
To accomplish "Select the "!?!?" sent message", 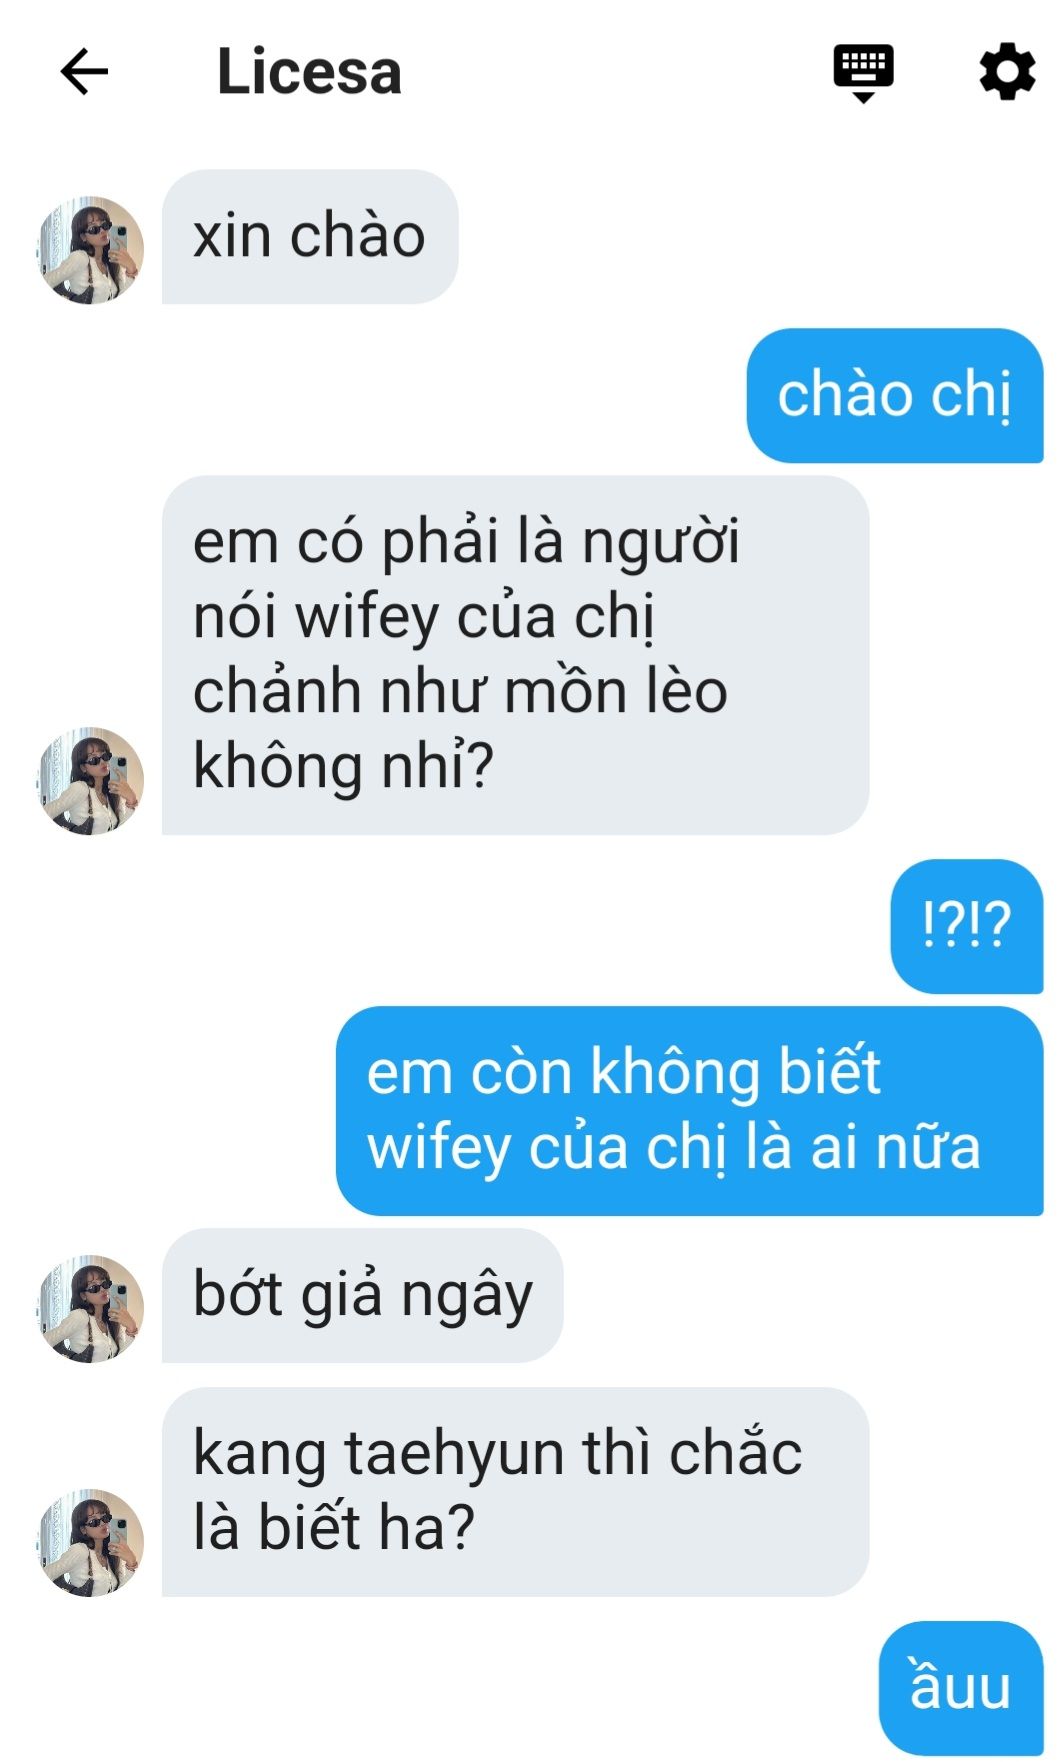I will pos(967,926).
